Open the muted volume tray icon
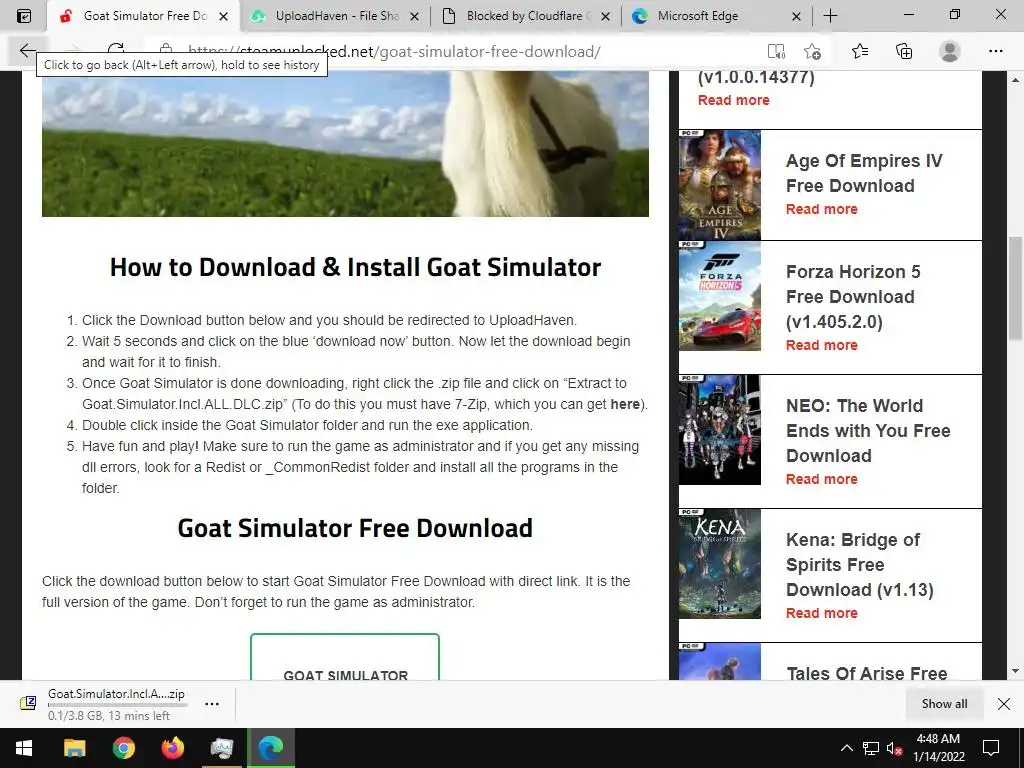1024x768 pixels. click(x=894, y=748)
